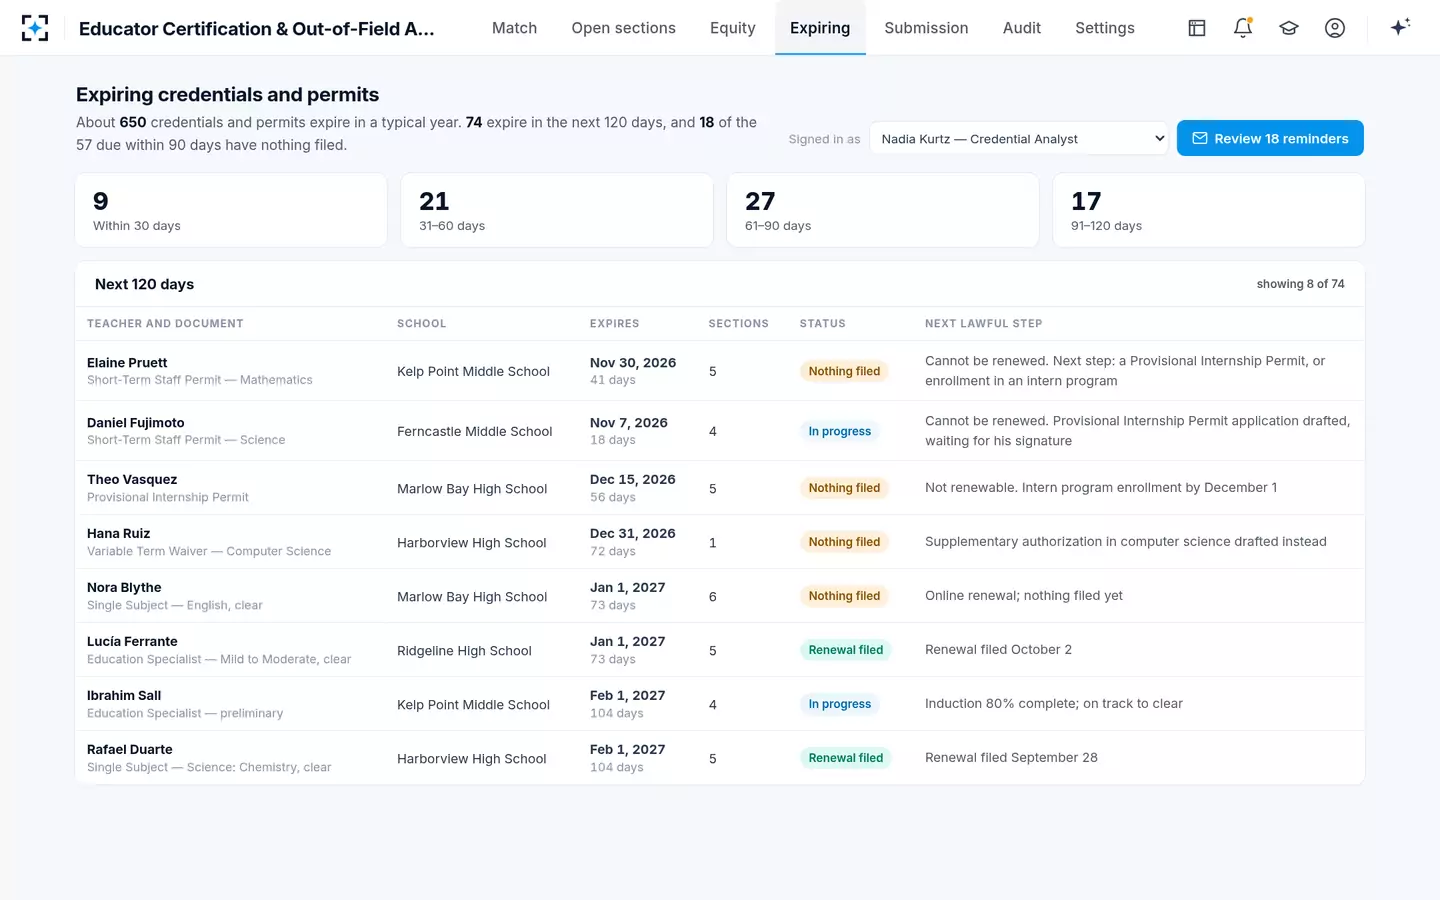
Task: Select the Expiring tab
Action: 820,28
